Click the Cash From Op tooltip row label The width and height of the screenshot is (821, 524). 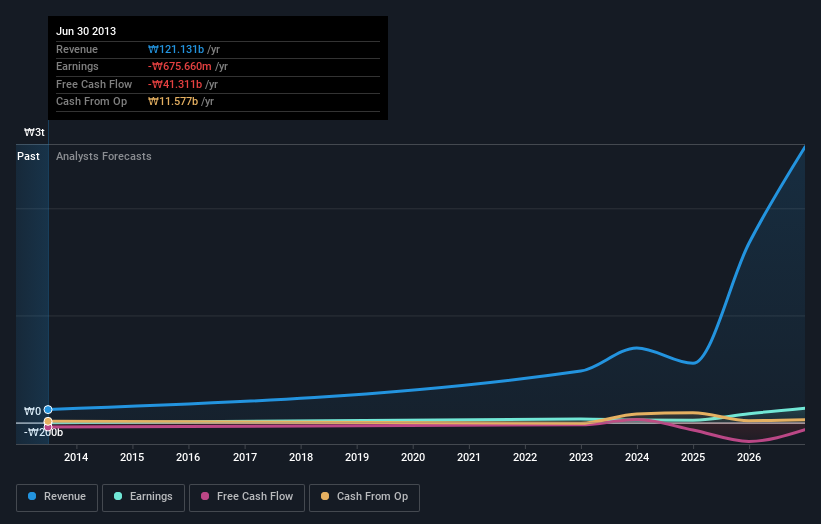click(x=92, y=102)
